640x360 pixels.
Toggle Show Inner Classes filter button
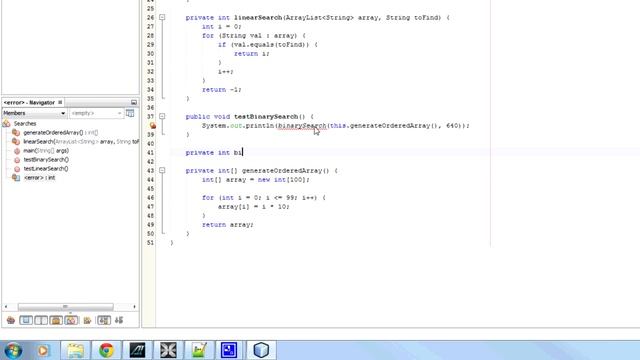[71, 320]
